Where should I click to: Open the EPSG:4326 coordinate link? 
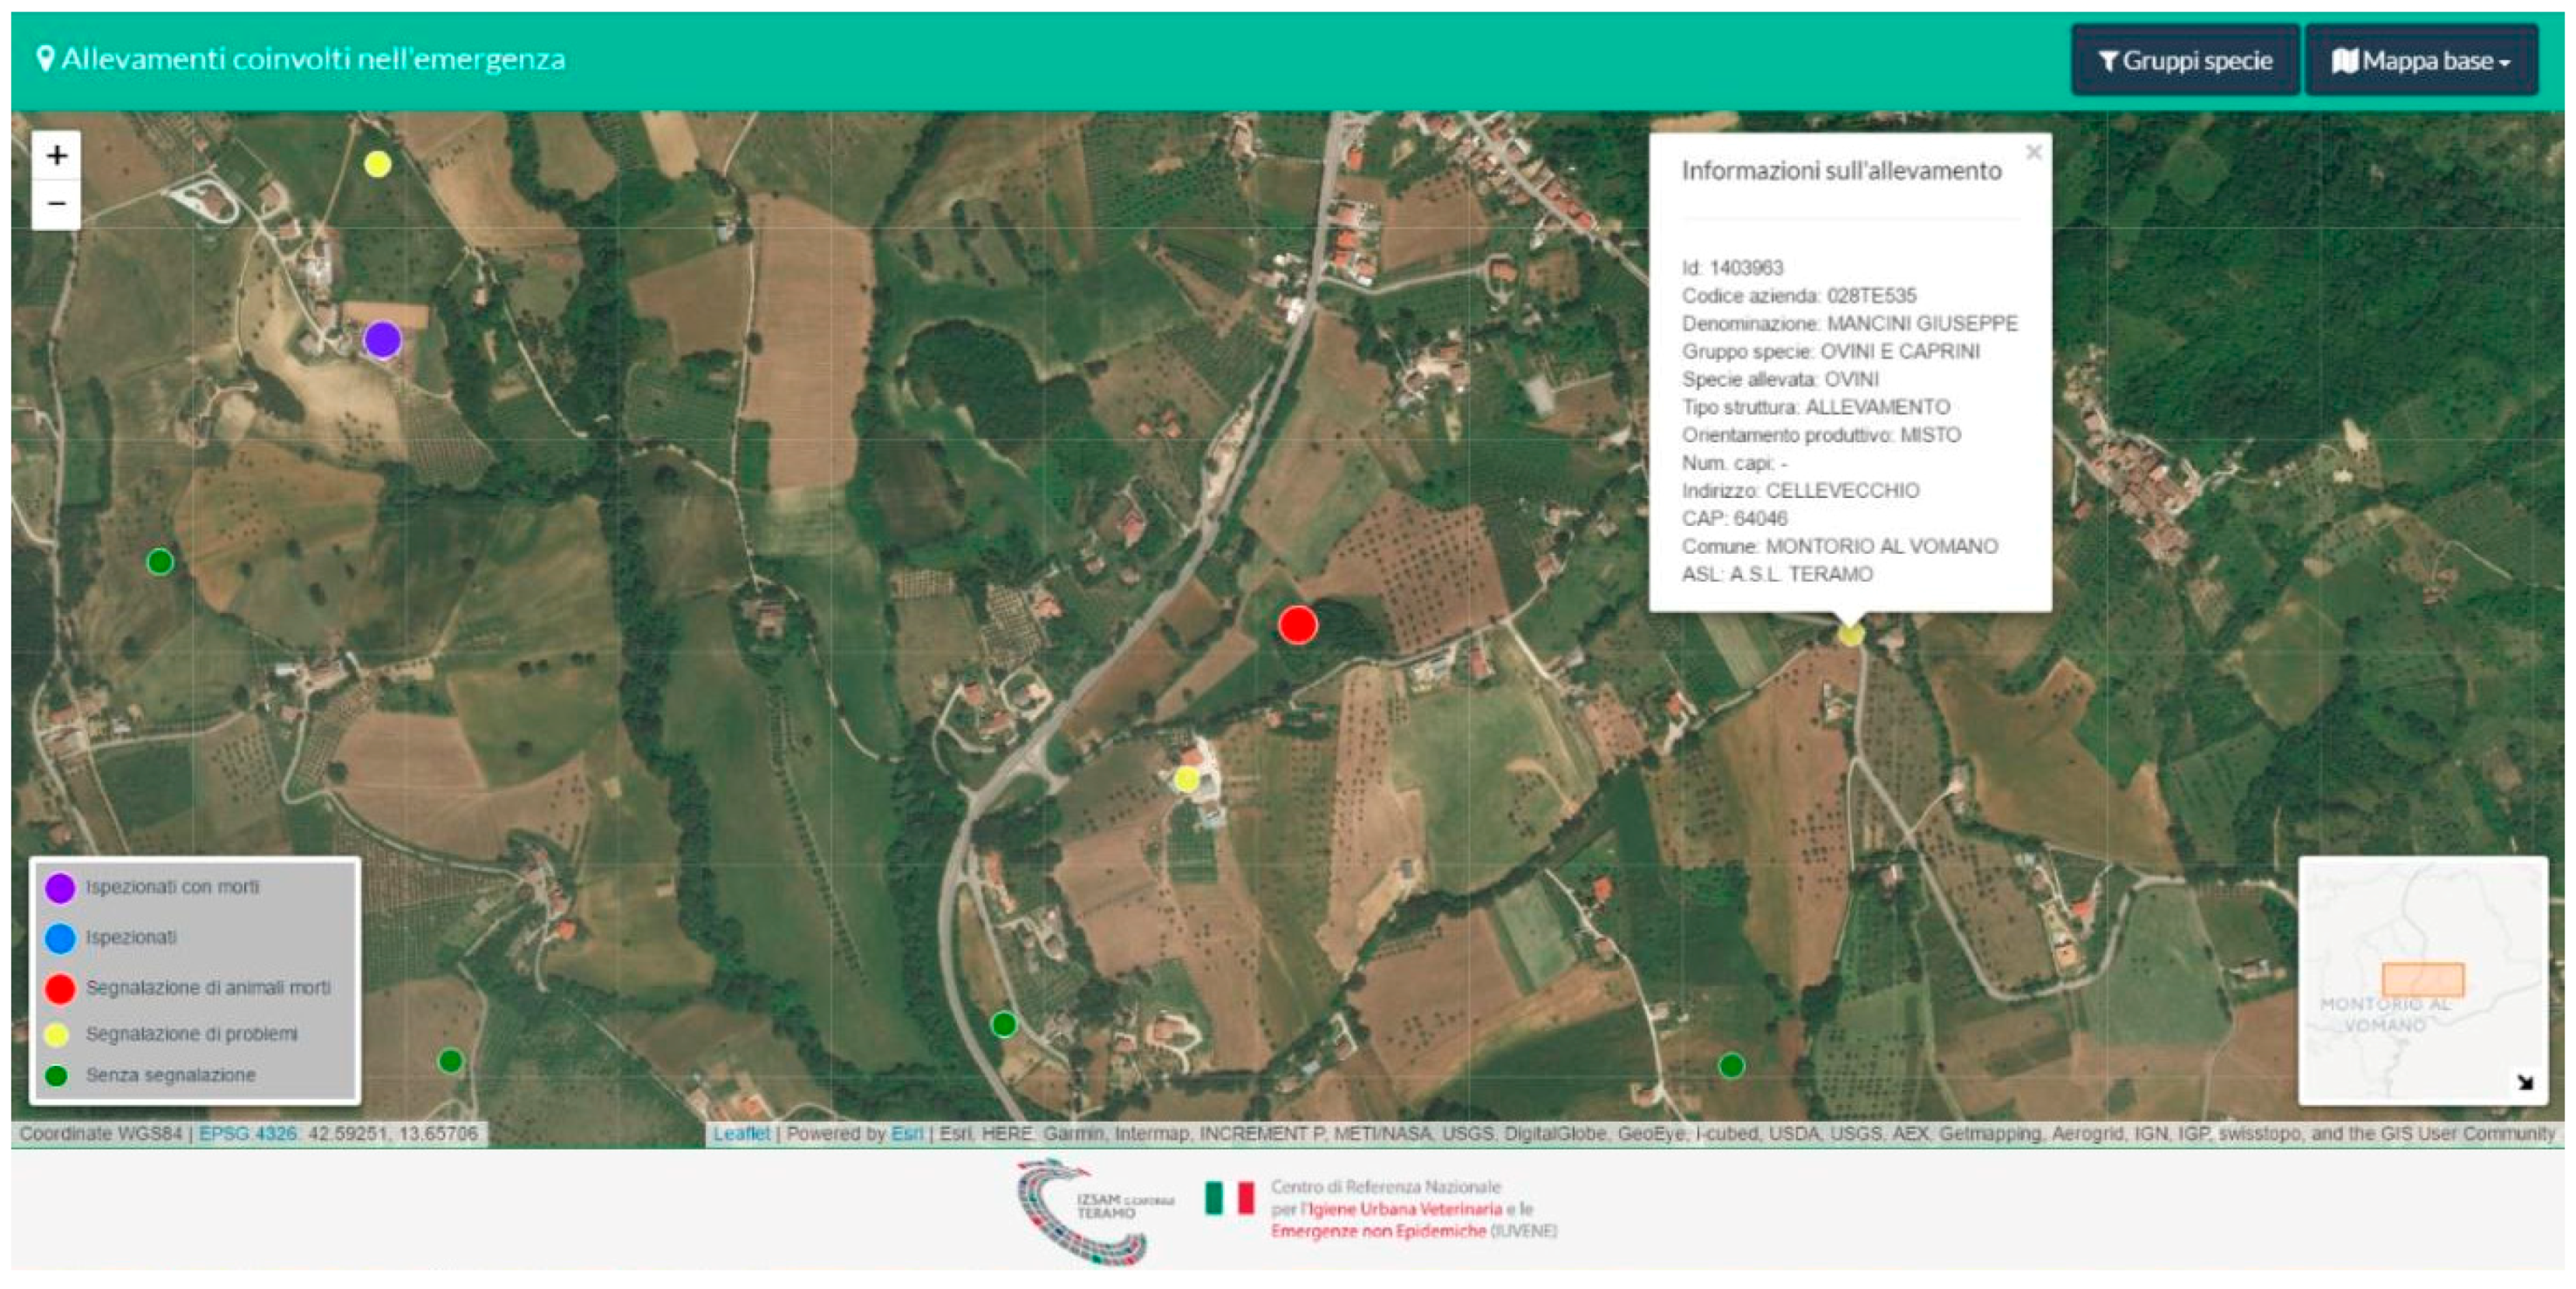pyautogui.click(x=247, y=1133)
